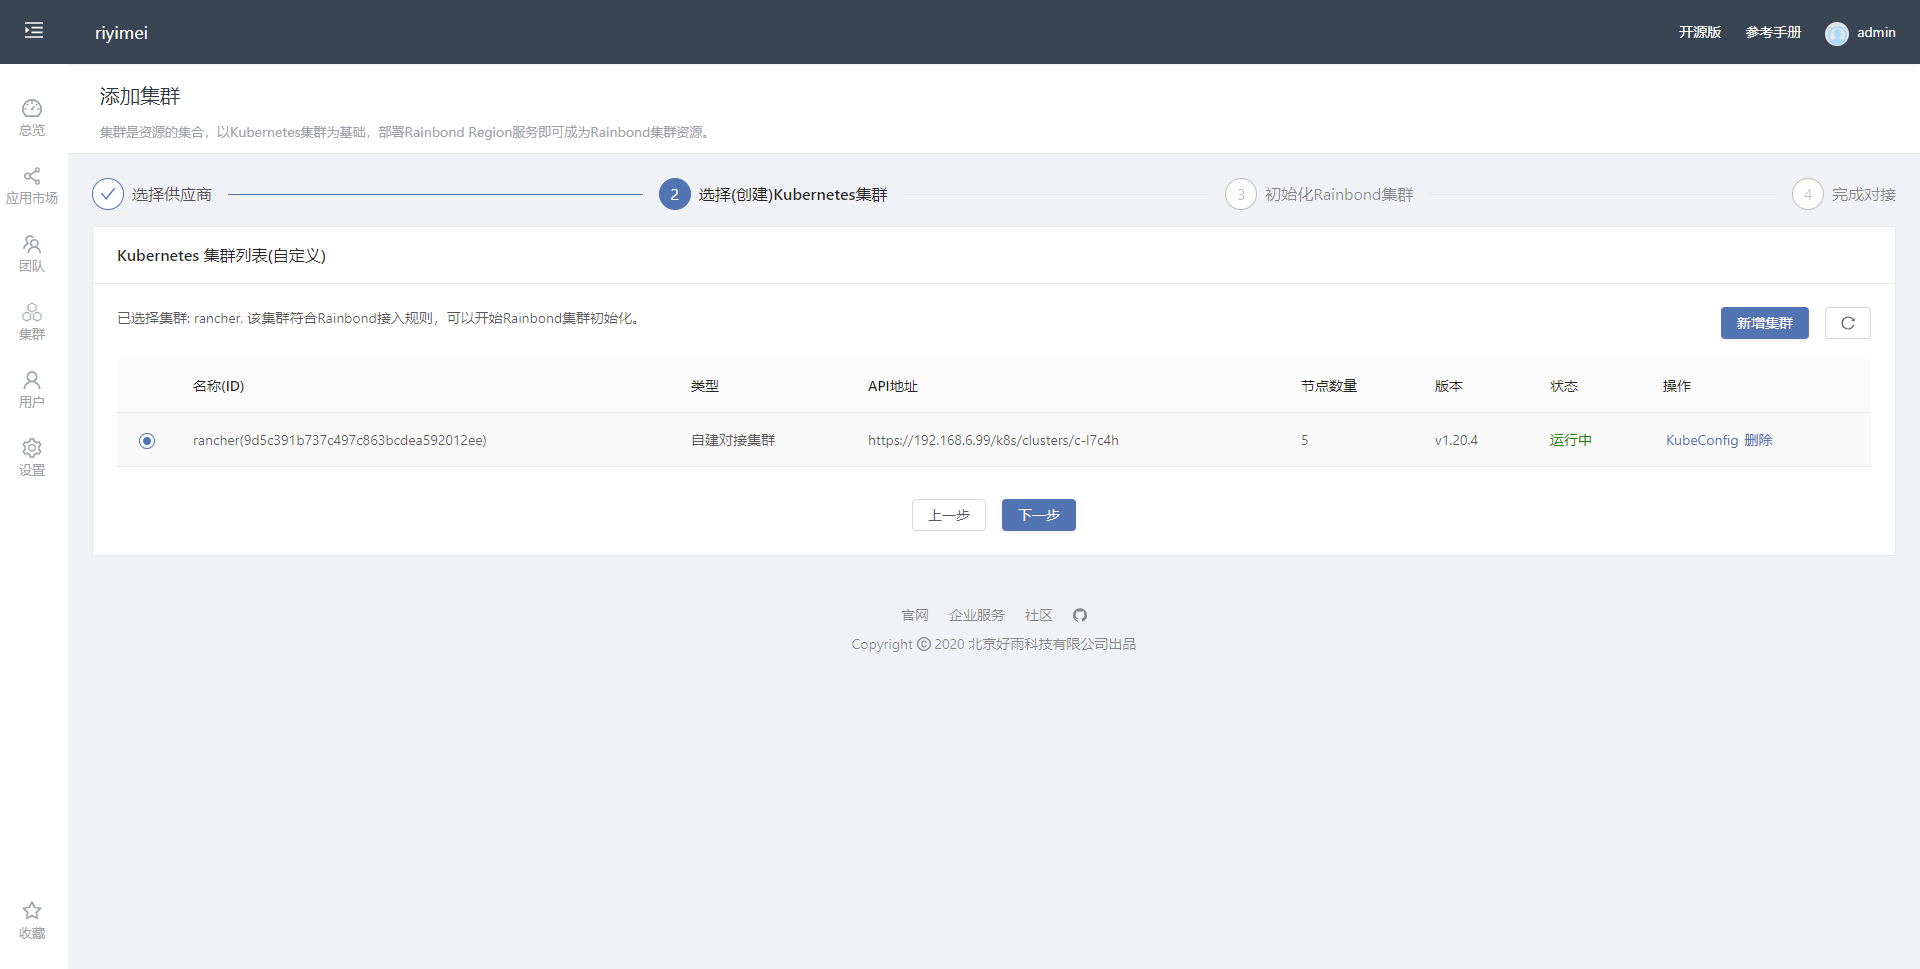Open the GitHub icon in footer
Image resolution: width=1920 pixels, height=969 pixels.
1080,615
